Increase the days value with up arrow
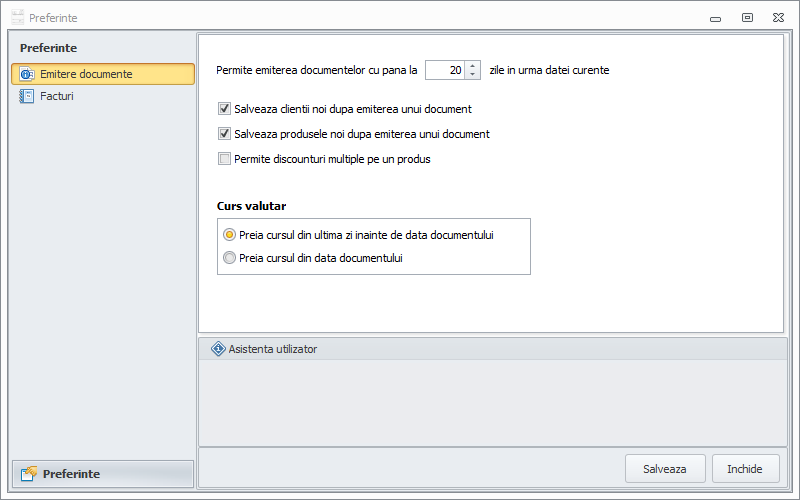The image size is (800, 500). pos(473,66)
